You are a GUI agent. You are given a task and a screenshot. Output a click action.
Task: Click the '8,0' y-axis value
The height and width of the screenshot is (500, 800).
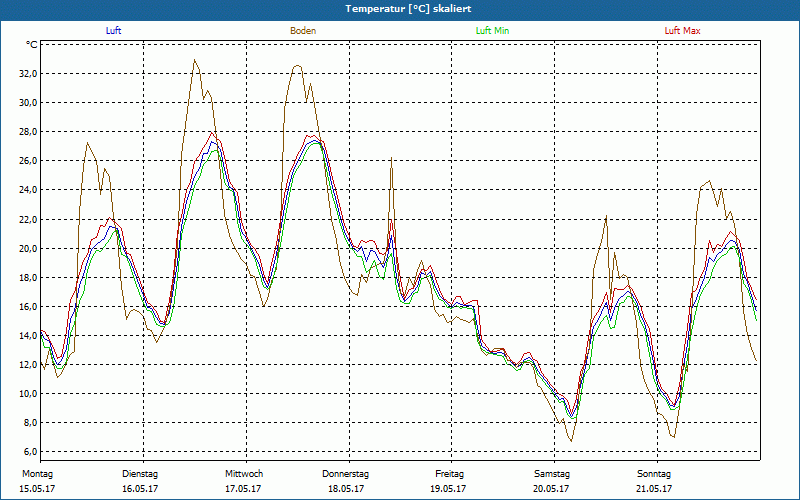click(x=31, y=422)
